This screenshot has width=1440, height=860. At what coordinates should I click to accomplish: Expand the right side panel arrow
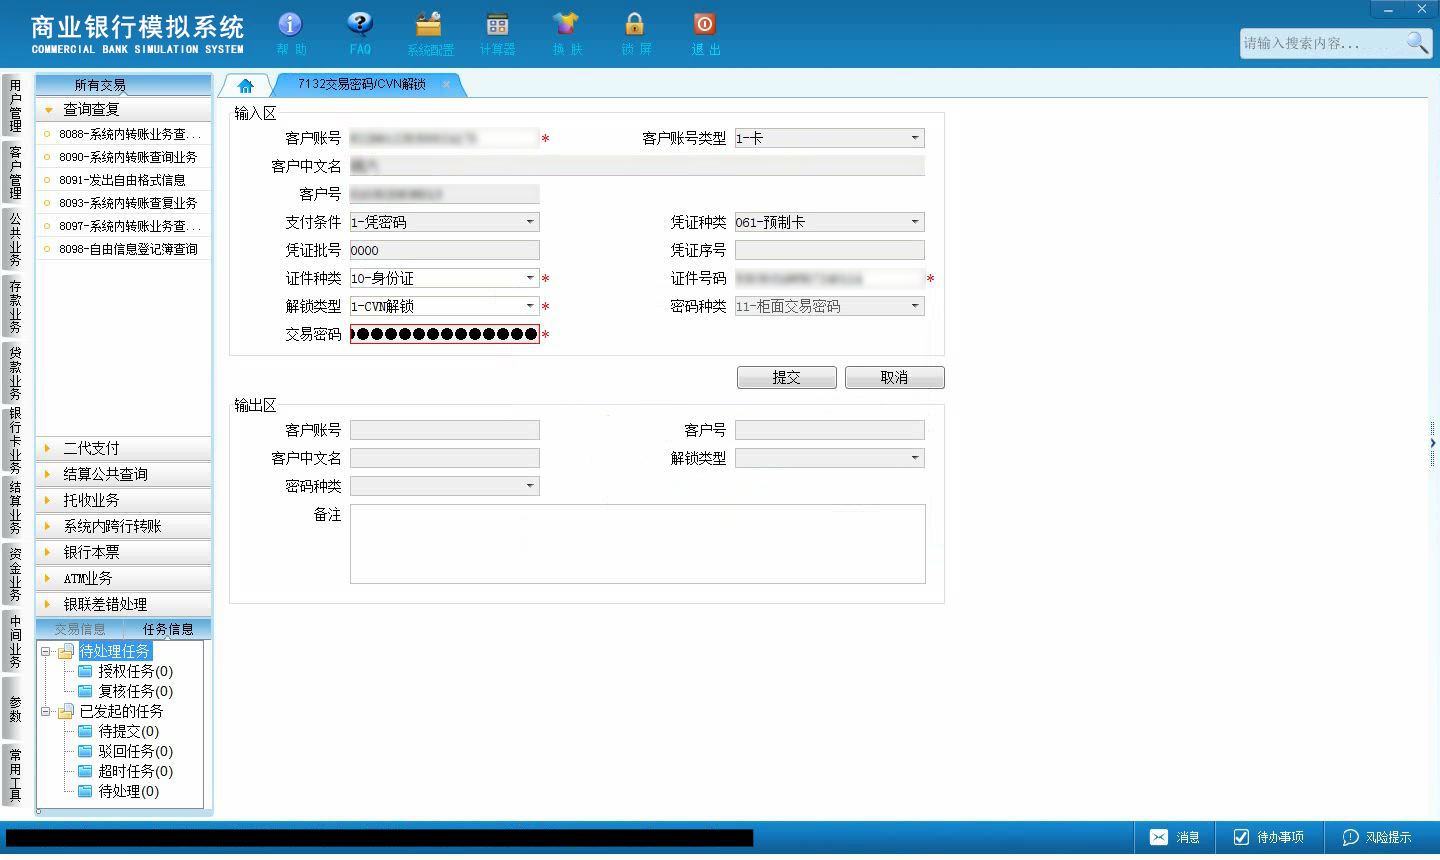point(1433,443)
